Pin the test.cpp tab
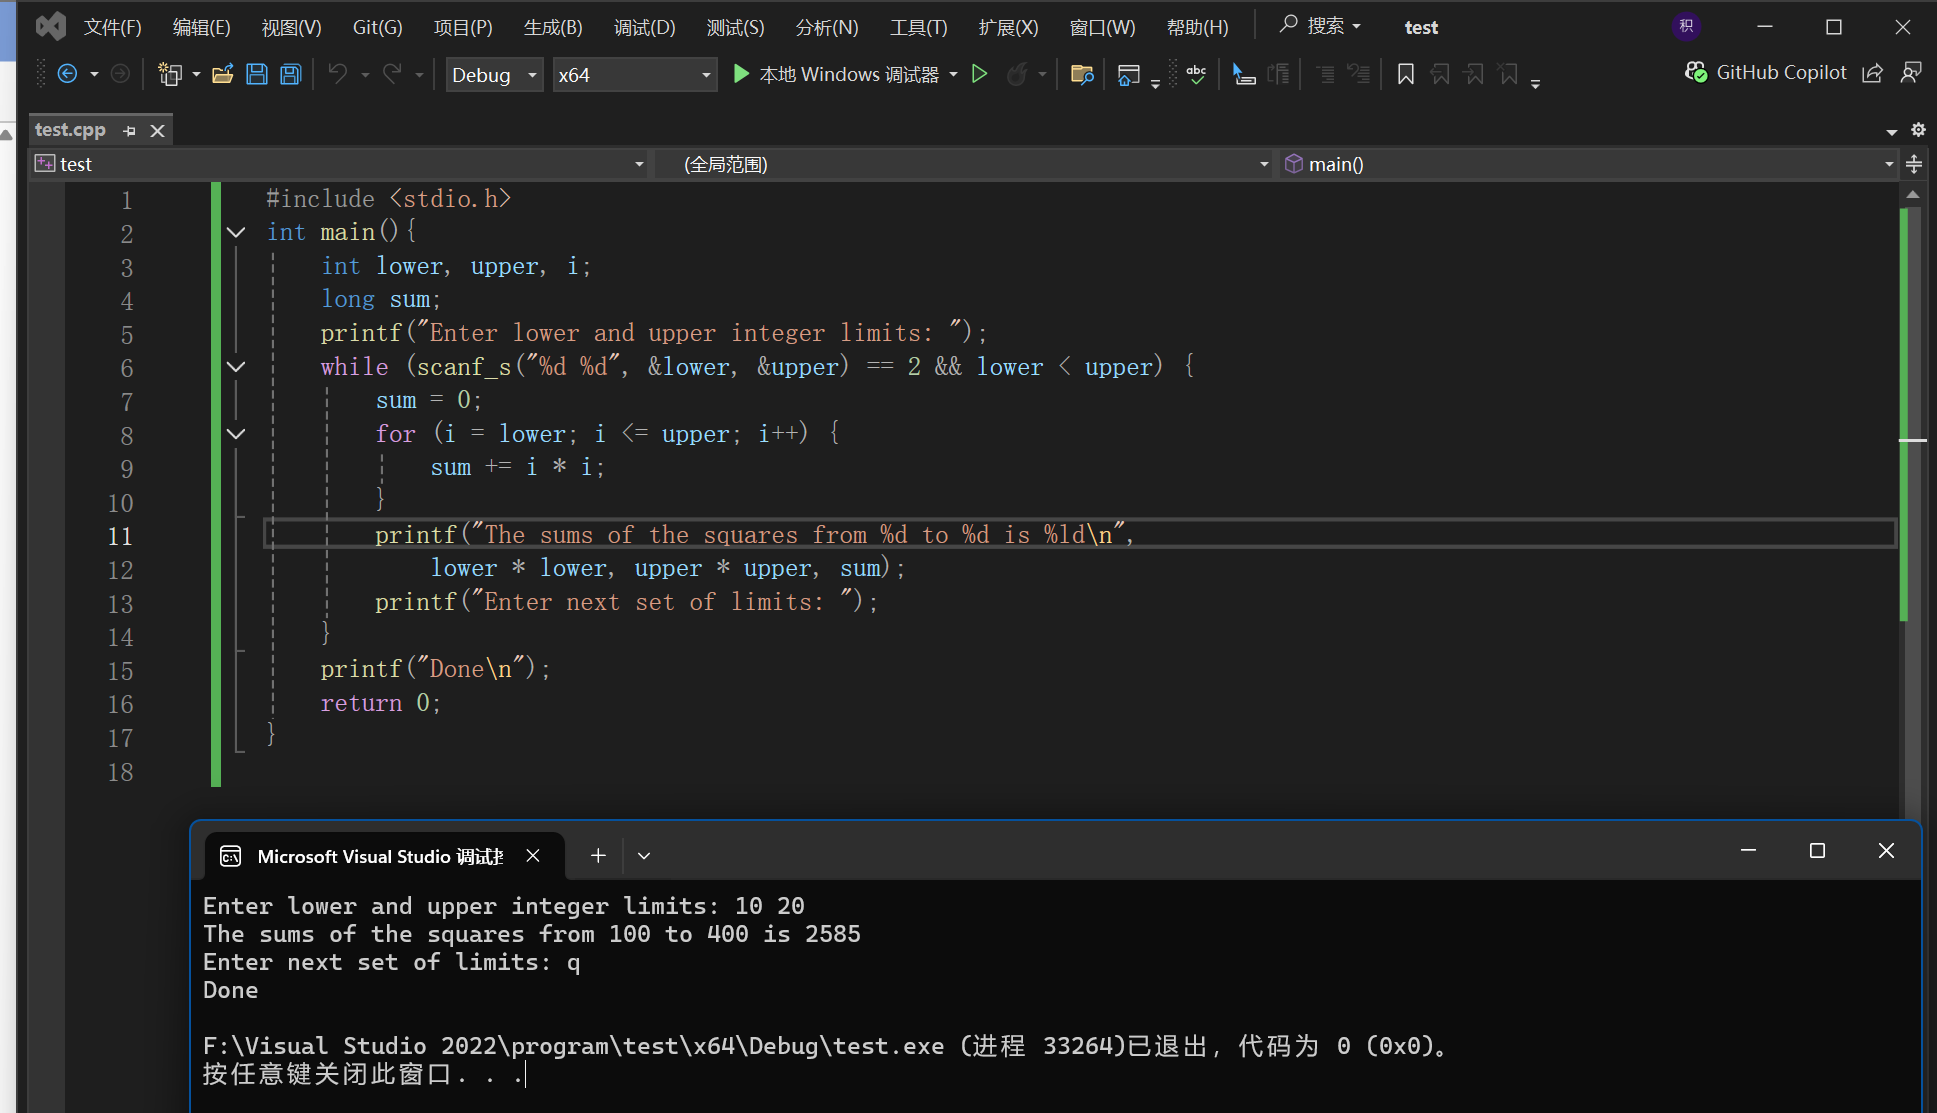The image size is (1937, 1113). click(x=129, y=131)
